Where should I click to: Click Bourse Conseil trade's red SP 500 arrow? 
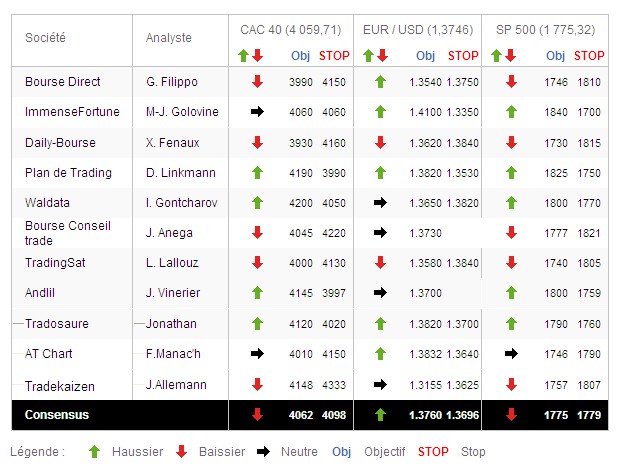click(x=511, y=233)
